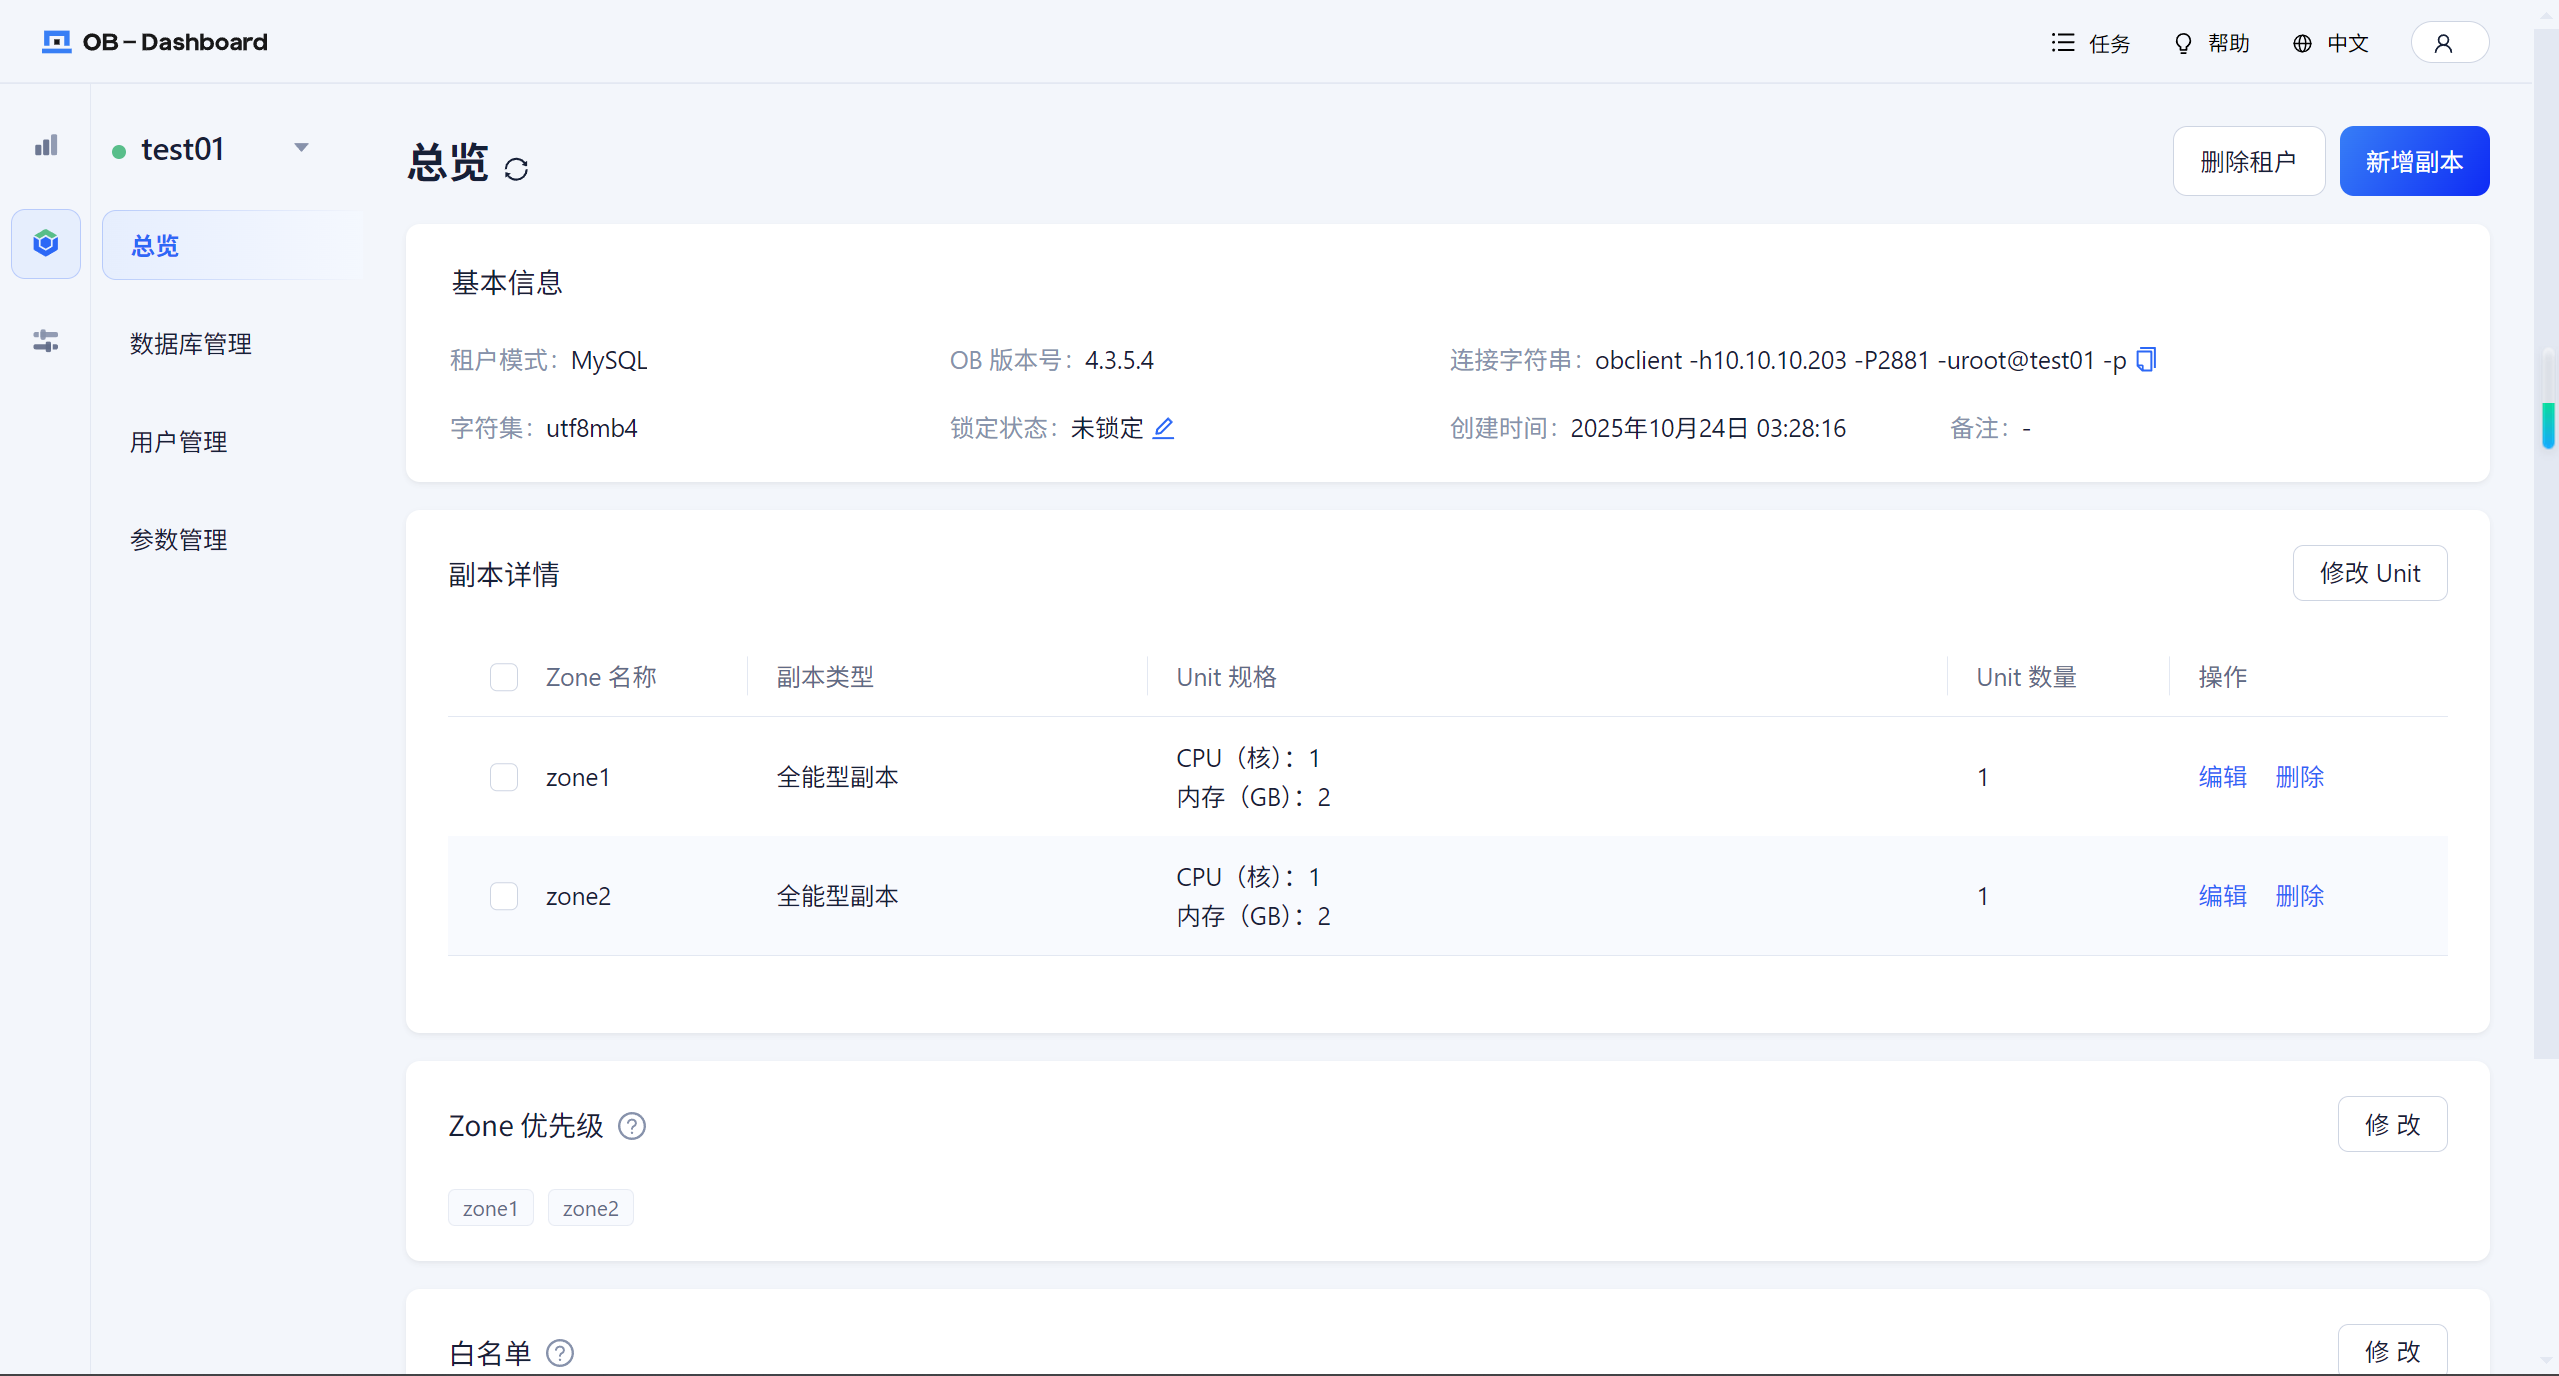Copy the connection string with copy icon
The image size is (2559, 1376).
[2146, 360]
